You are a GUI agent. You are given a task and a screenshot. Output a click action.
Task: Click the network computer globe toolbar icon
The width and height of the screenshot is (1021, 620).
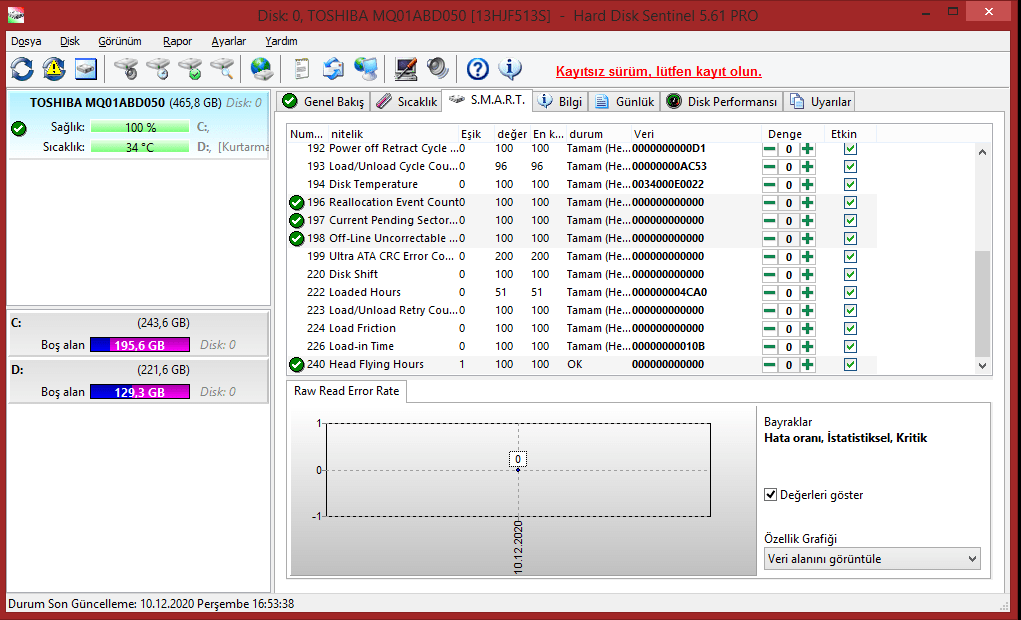365,68
